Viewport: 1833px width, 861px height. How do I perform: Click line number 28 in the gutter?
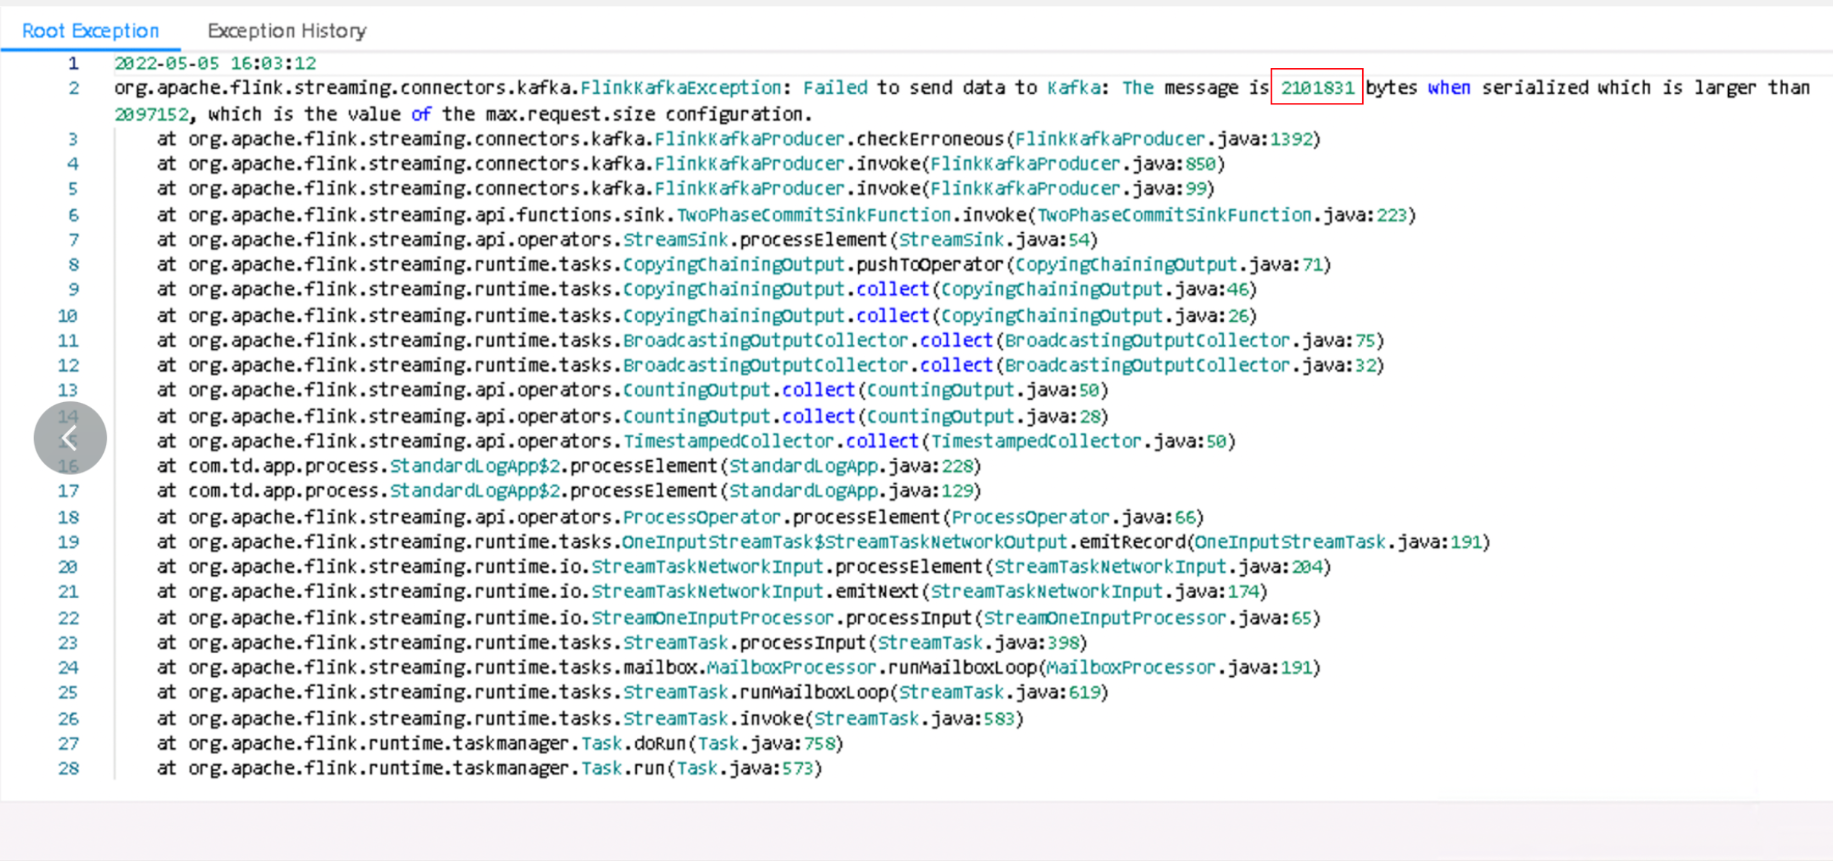(x=68, y=768)
